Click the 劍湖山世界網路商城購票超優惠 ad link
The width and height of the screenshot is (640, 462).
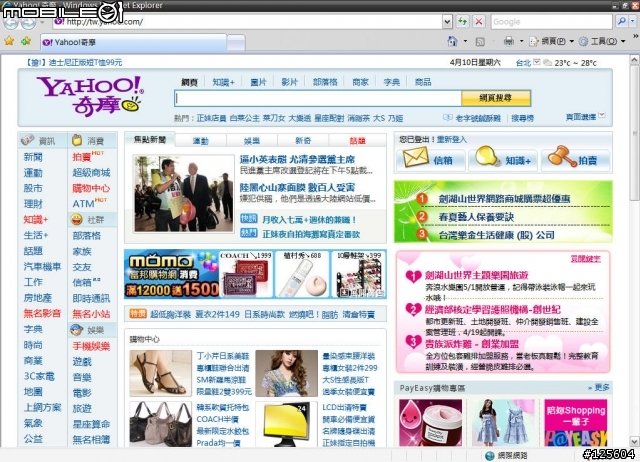click(x=504, y=199)
